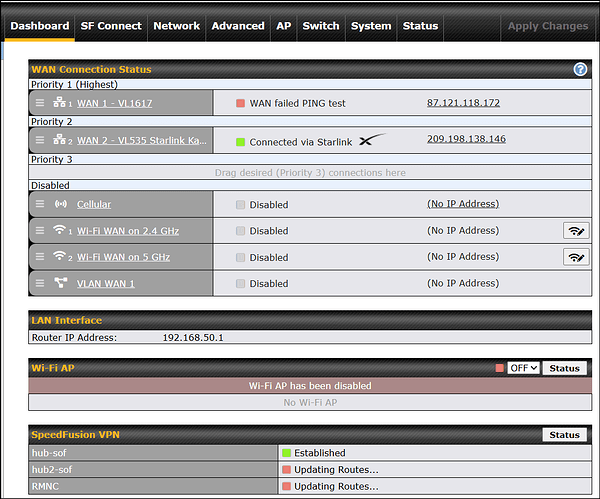Click the cellular signal icon
The height and width of the screenshot is (499, 600).
click(60, 204)
